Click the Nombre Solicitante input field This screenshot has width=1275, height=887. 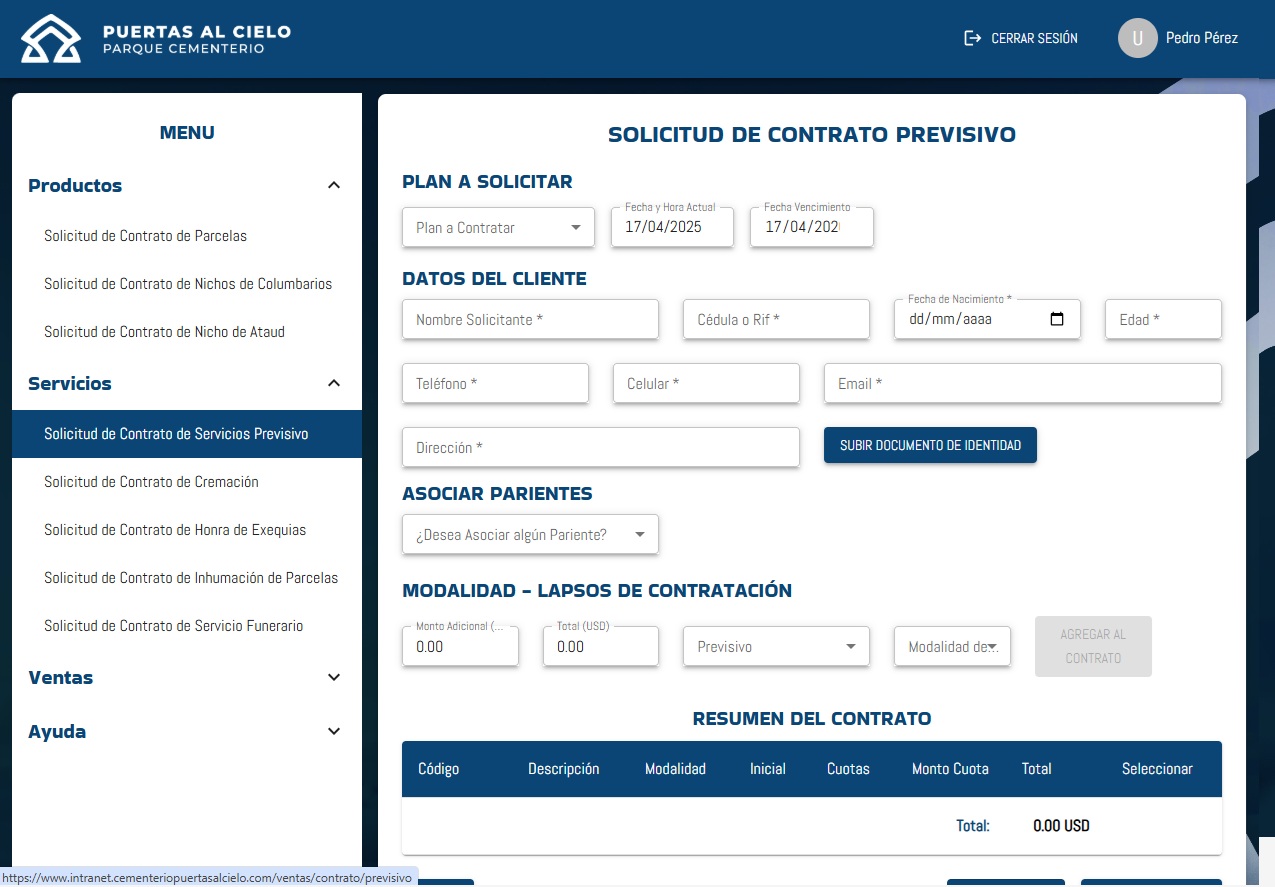click(530, 320)
